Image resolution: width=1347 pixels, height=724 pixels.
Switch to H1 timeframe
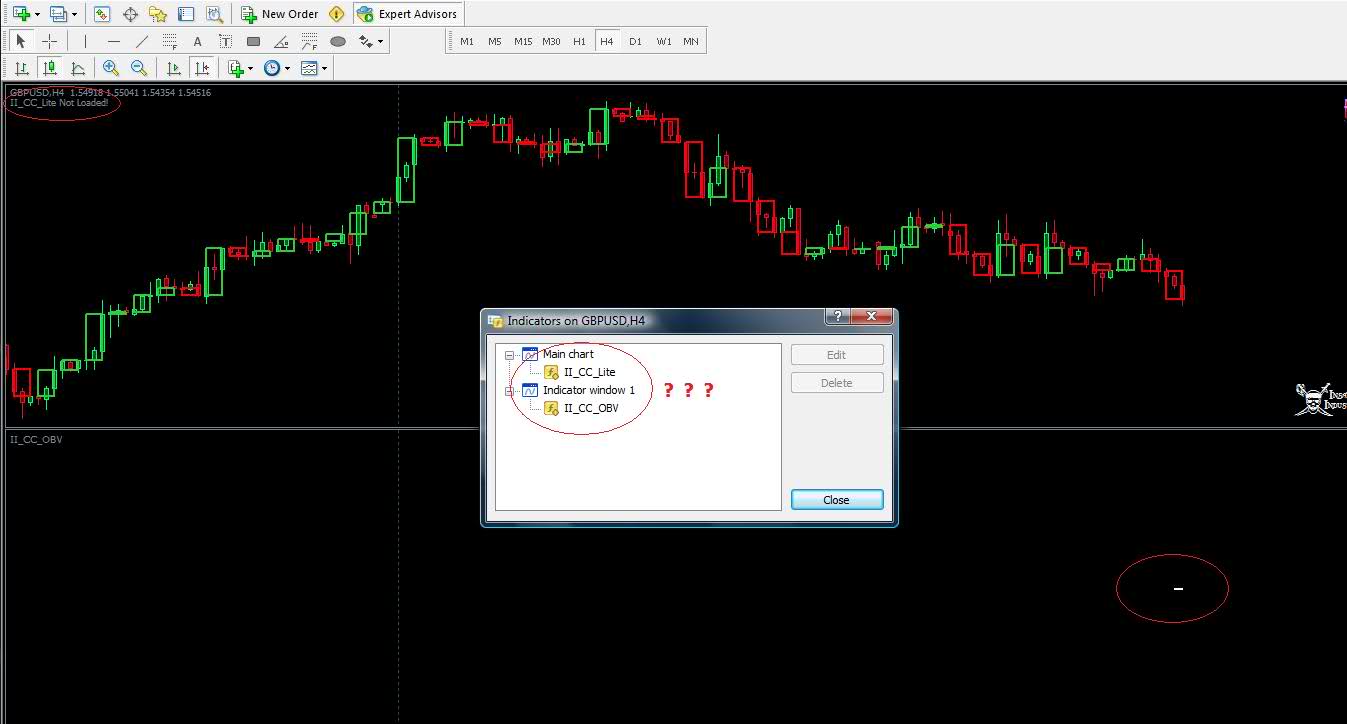point(579,41)
